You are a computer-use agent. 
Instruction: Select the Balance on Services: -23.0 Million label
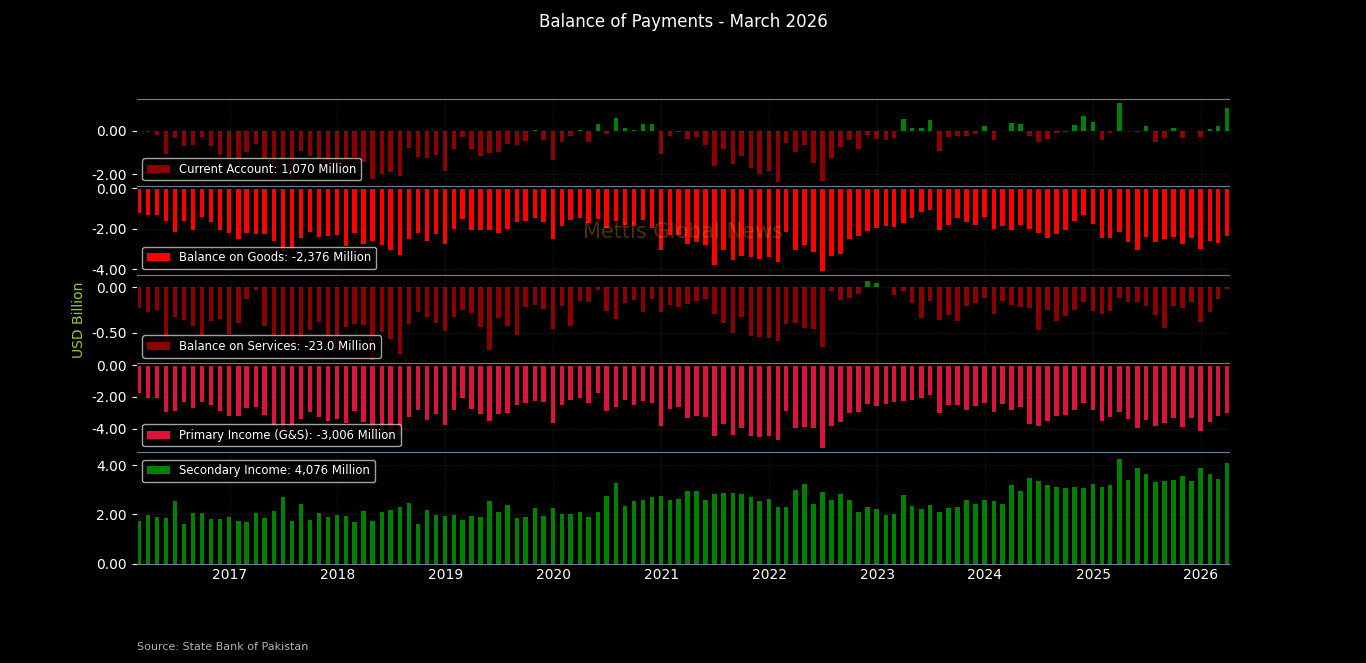277,347
